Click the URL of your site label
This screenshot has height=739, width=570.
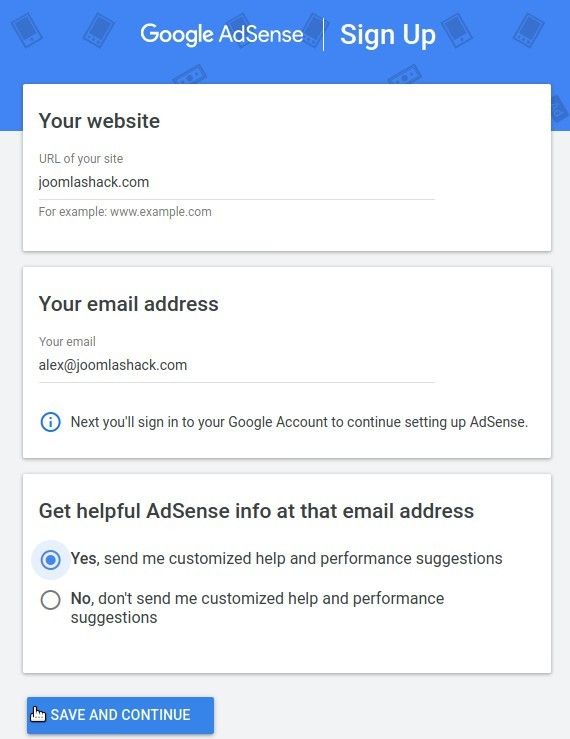click(81, 159)
